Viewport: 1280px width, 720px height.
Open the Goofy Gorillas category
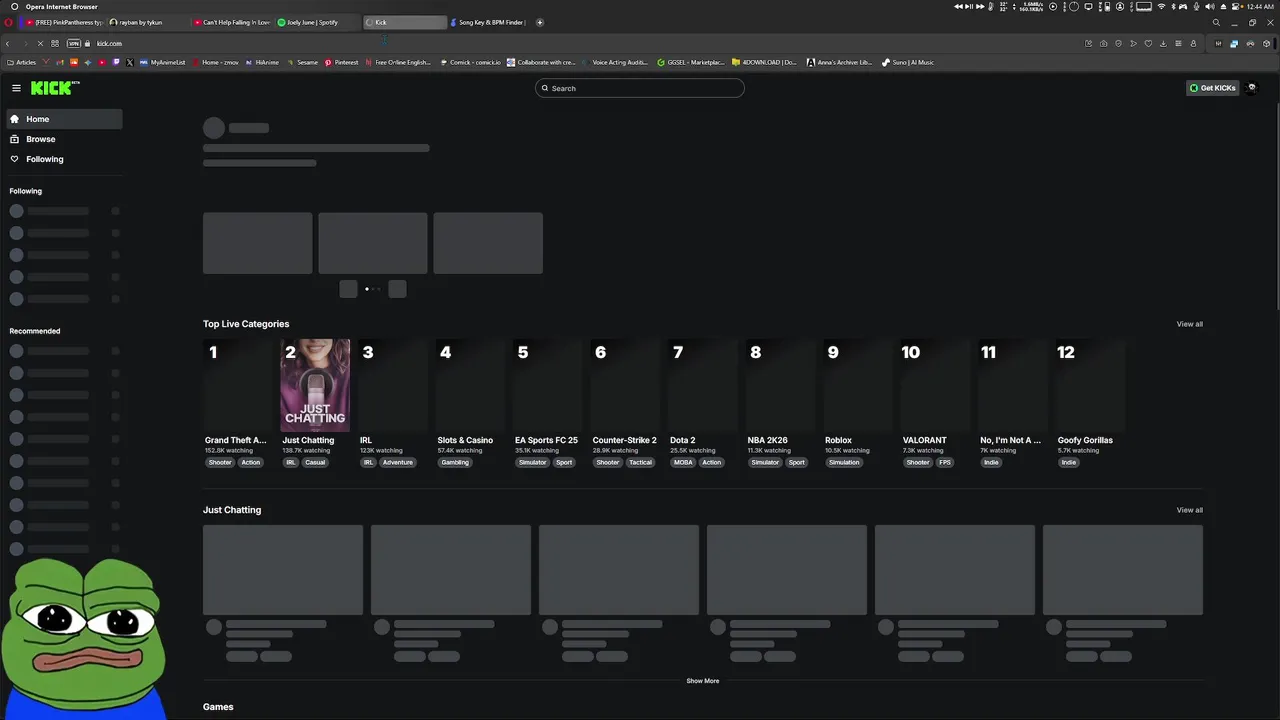point(1085,440)
